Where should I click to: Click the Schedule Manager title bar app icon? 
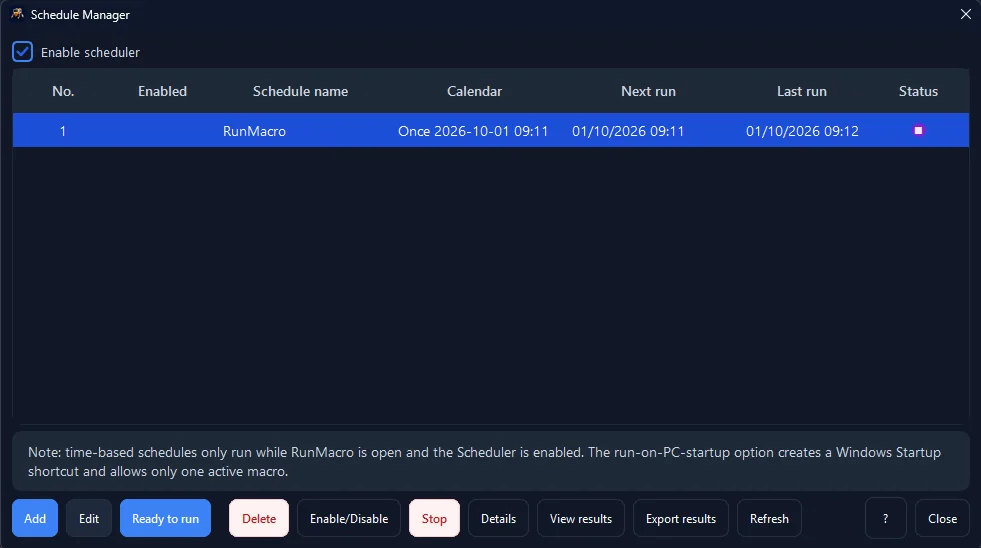pos(18,14)
